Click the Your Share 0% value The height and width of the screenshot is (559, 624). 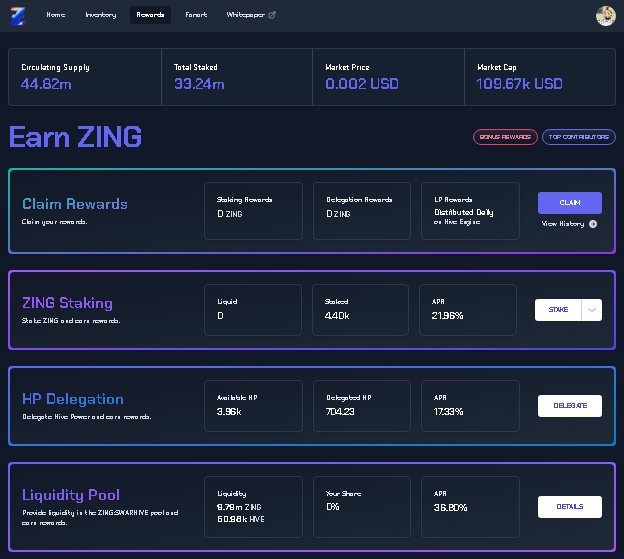333,507
